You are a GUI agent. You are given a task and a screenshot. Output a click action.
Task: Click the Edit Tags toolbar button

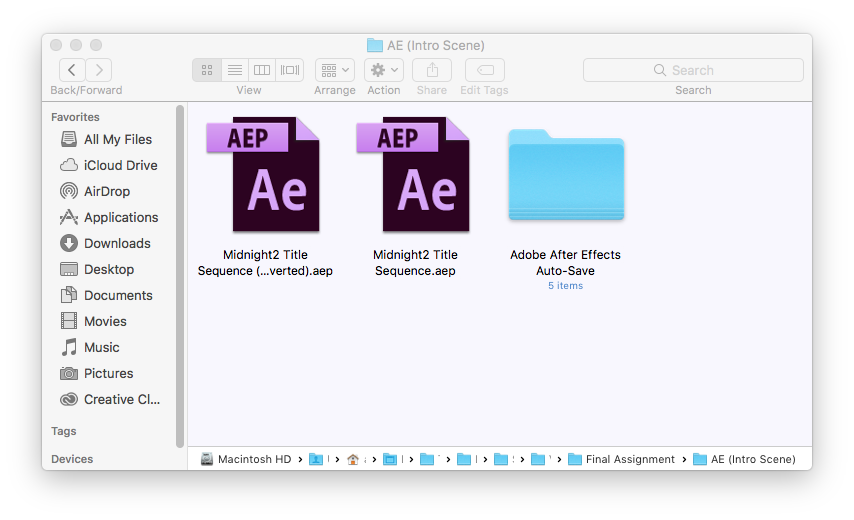[x=485, y=70]
